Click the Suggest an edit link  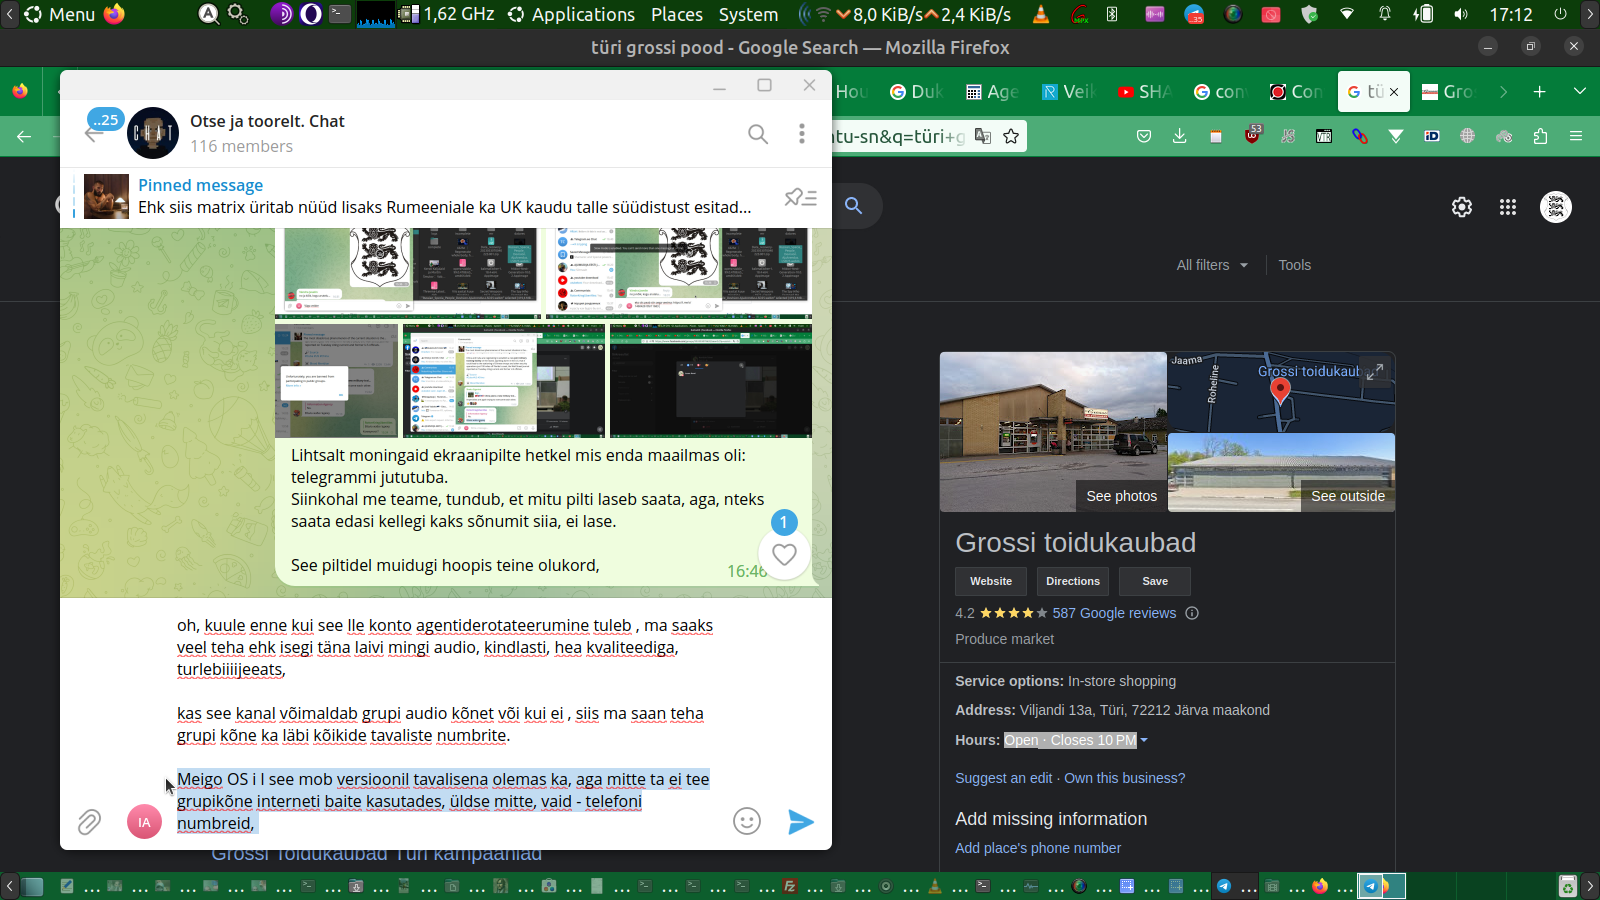[1004, 778]
